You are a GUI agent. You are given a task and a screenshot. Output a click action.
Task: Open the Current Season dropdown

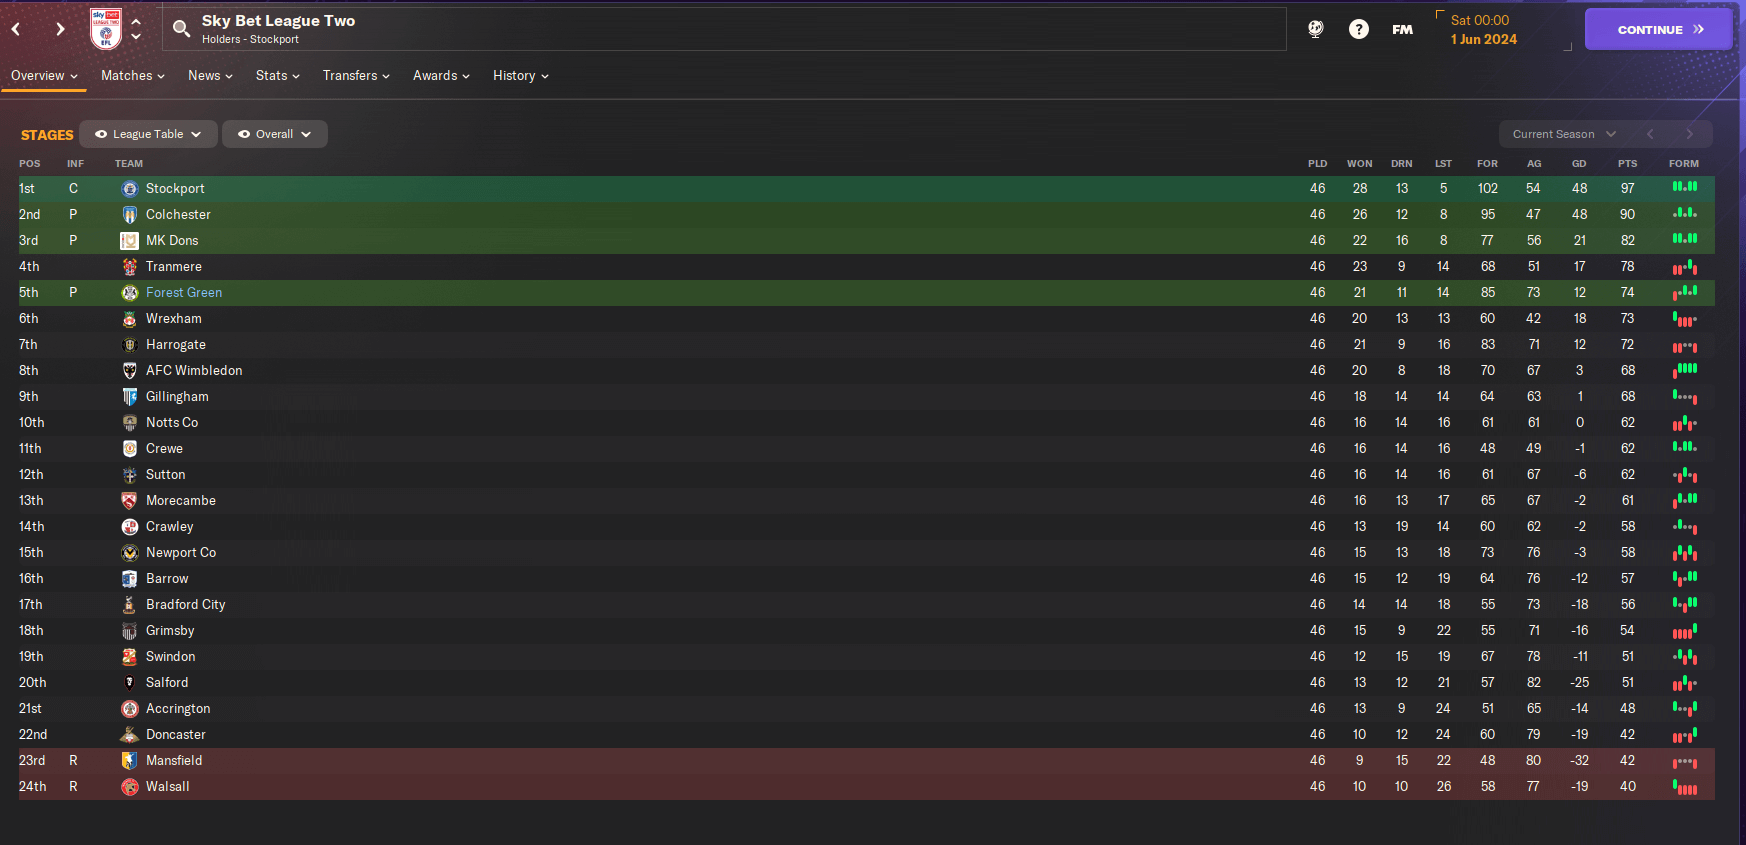[x=1563, y=134]
